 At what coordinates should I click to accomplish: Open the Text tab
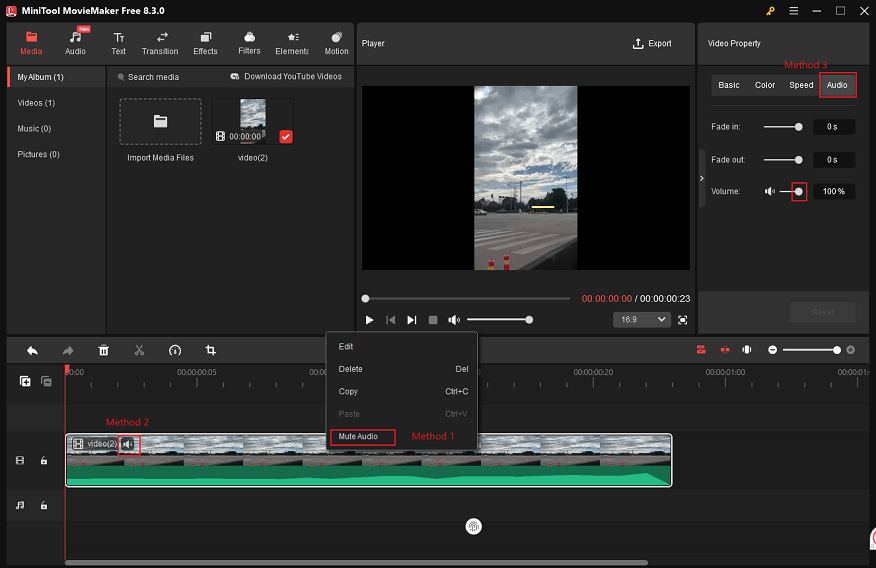click(x=118, y=43)
